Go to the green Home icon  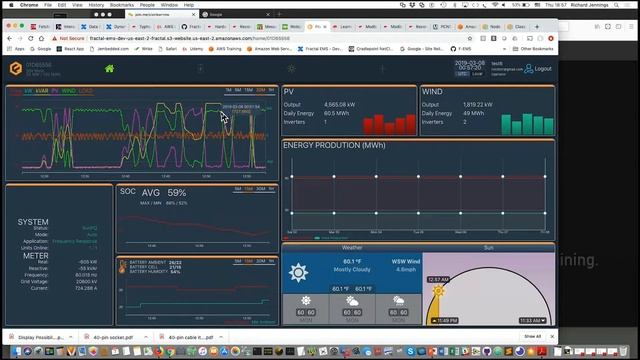109,69
